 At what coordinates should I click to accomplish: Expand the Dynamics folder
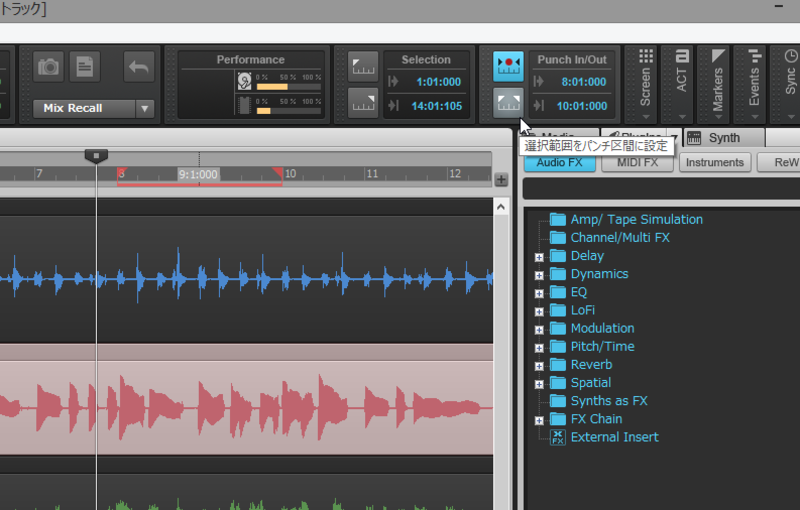(x=539, y=275)
